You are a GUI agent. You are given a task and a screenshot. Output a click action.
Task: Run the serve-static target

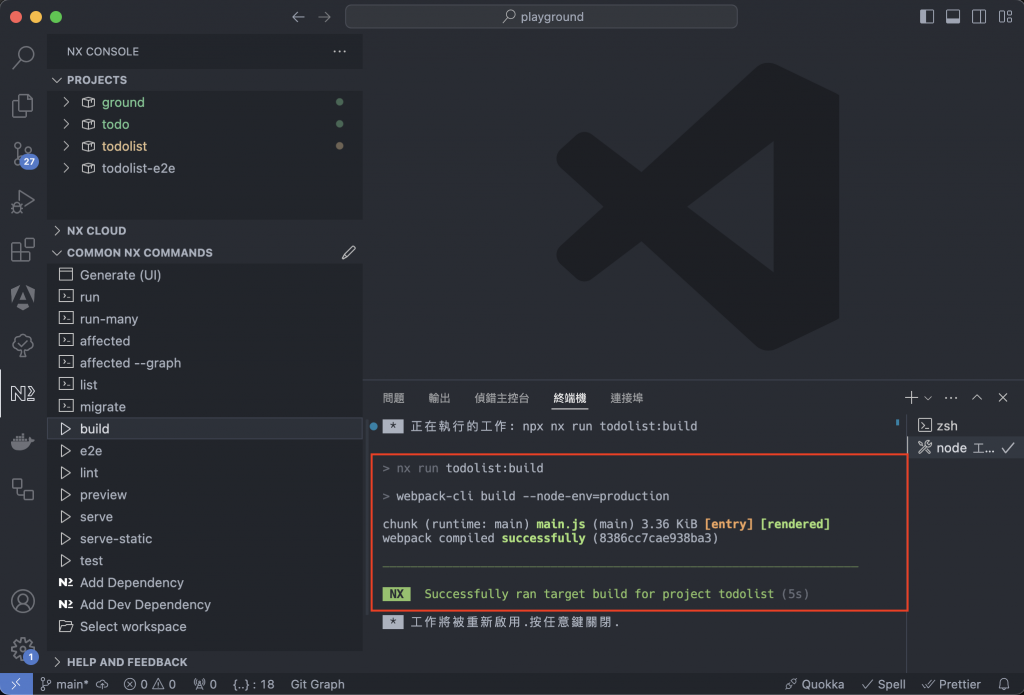(x=205, y=538)
